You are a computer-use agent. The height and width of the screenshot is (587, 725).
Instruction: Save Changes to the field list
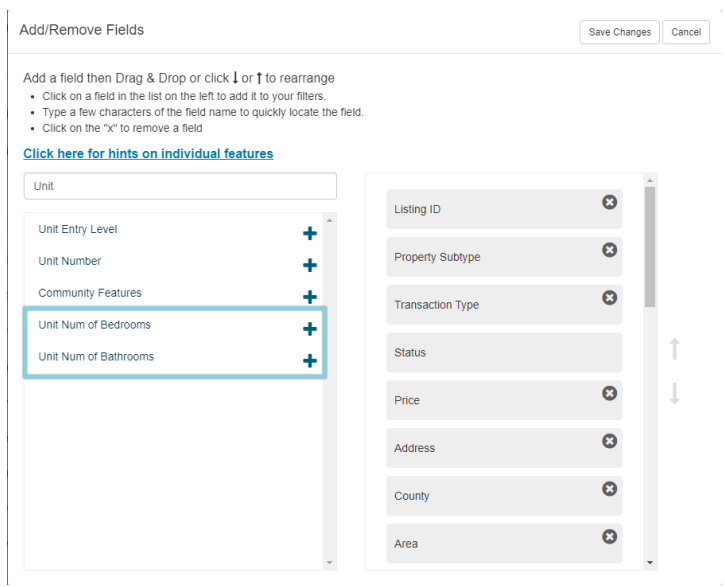[619, 32]
